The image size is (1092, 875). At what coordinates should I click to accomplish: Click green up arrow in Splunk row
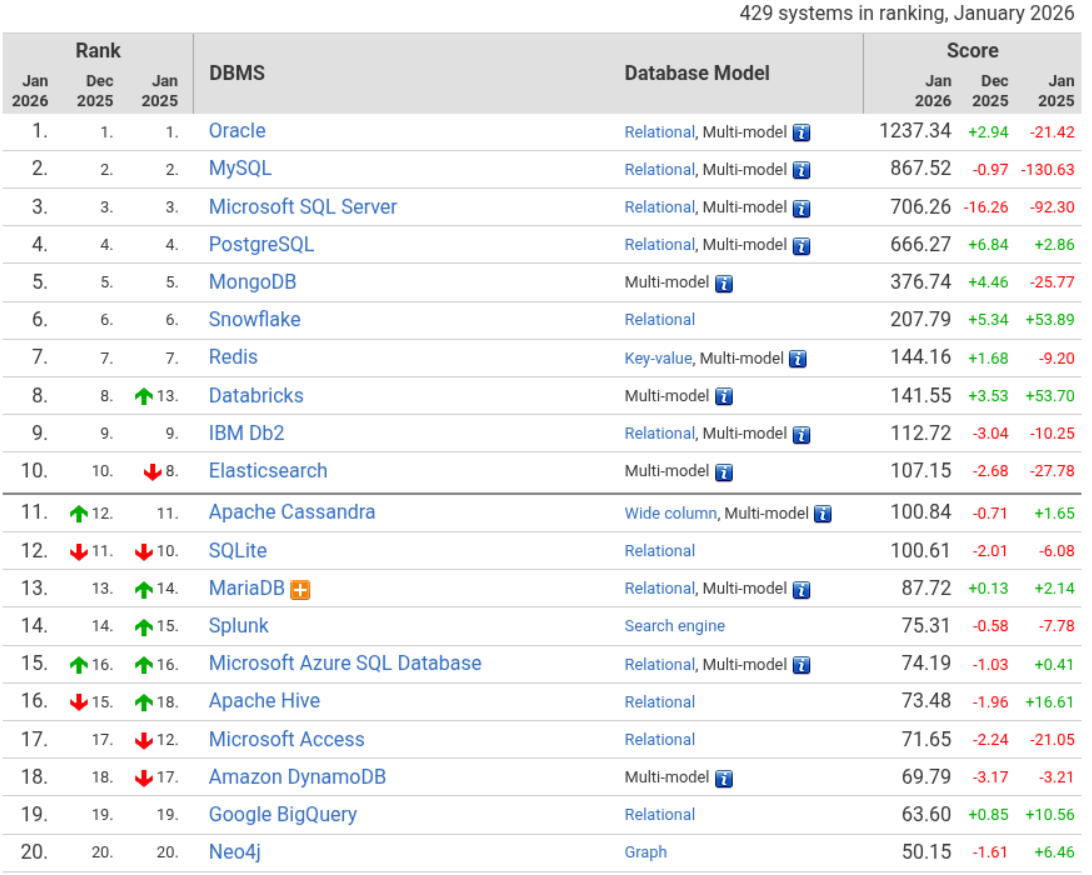[144, 627]
